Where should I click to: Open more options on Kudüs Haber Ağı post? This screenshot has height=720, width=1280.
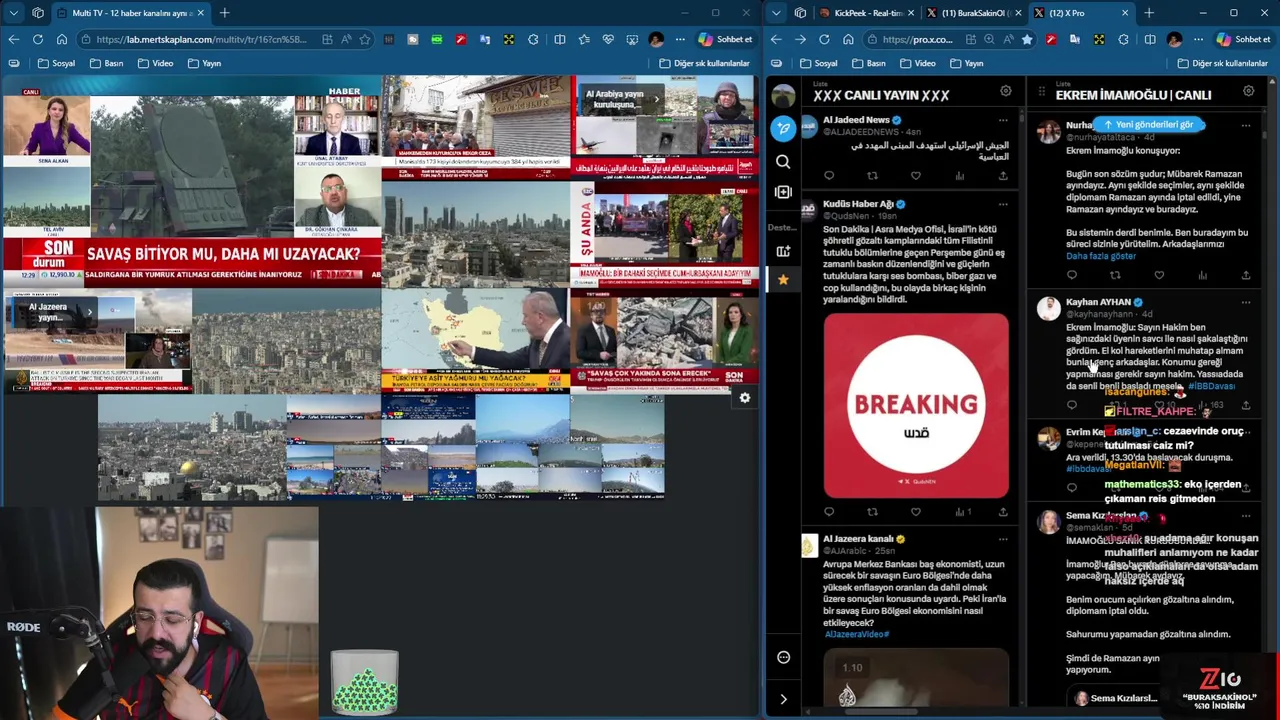(x=1003, y=204)
